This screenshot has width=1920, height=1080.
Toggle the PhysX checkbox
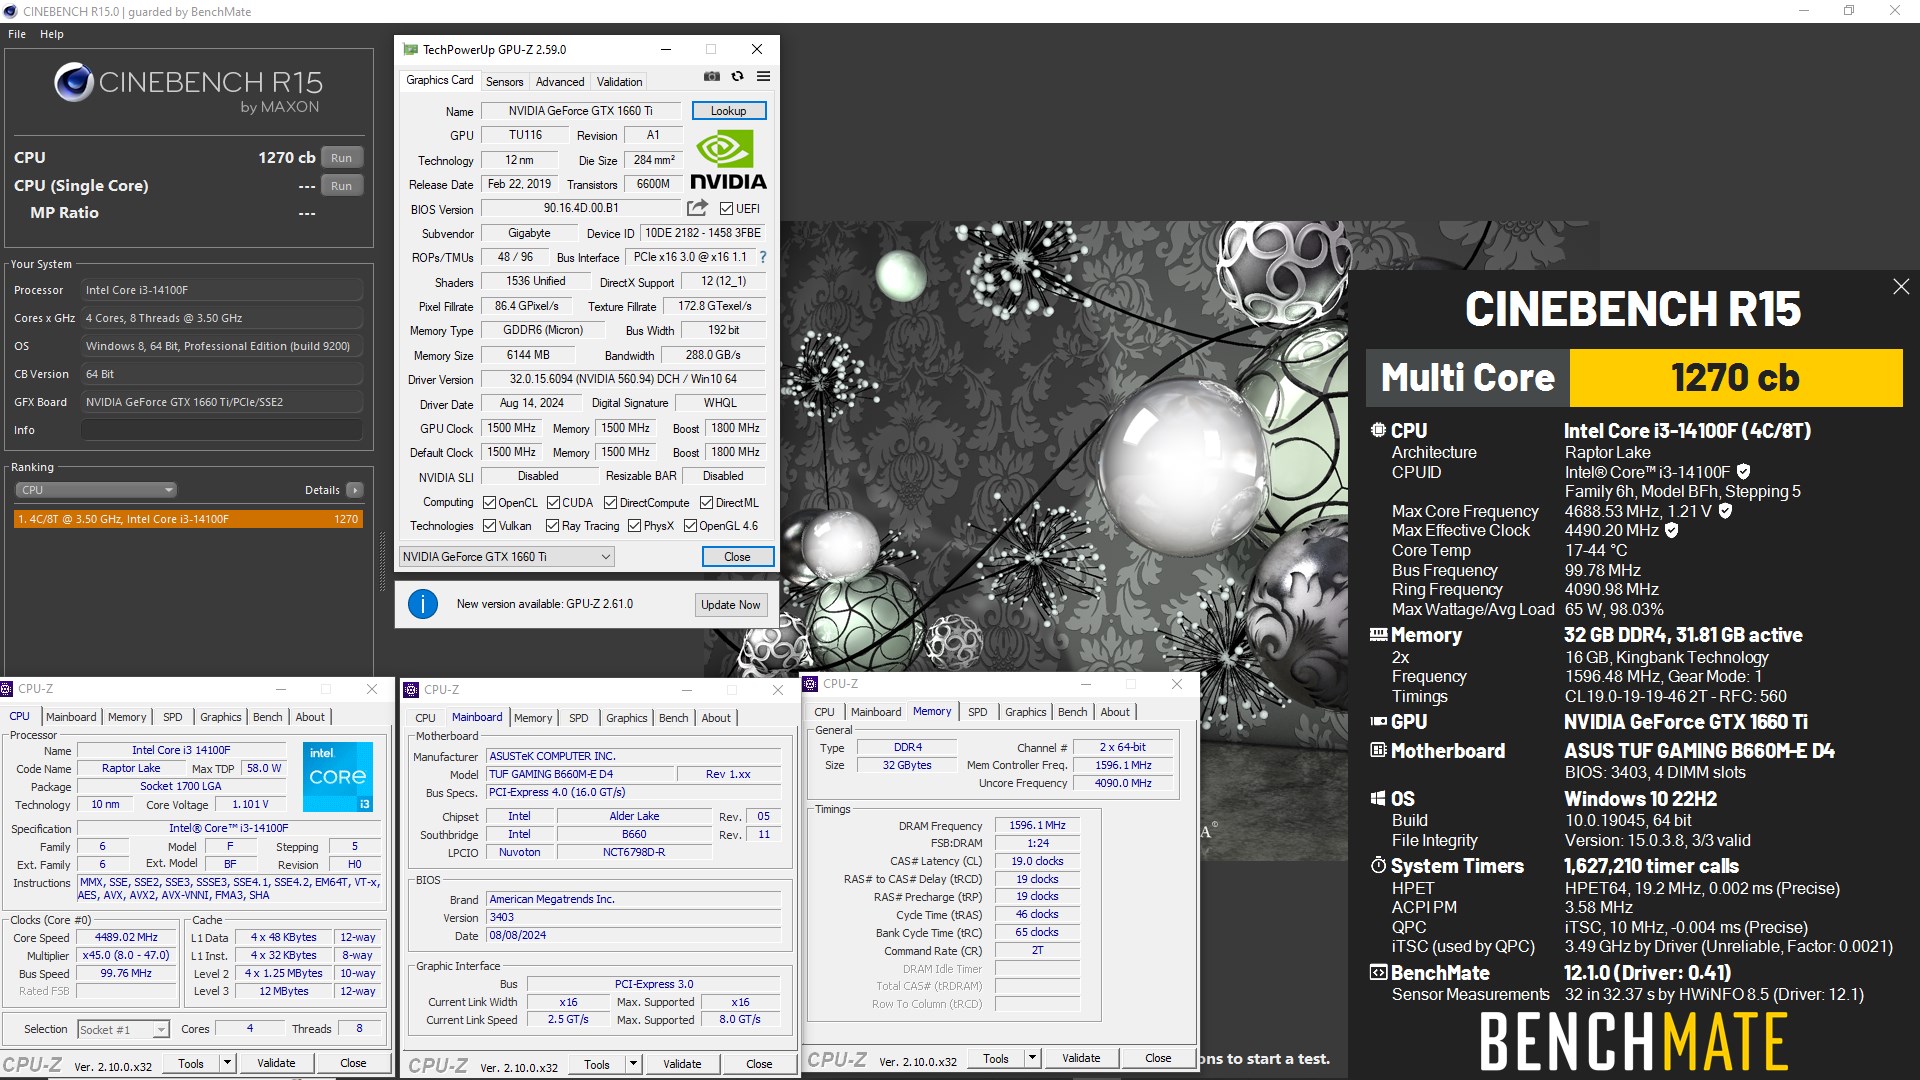point(634,526)
